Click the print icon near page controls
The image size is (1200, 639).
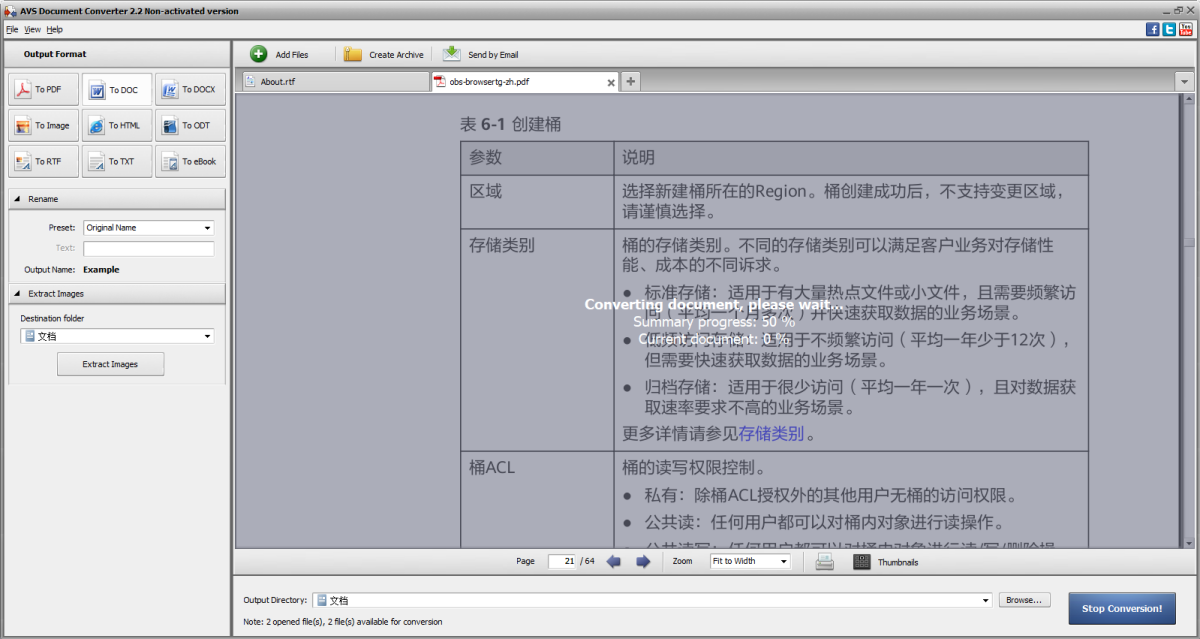(x=824, y=561)
